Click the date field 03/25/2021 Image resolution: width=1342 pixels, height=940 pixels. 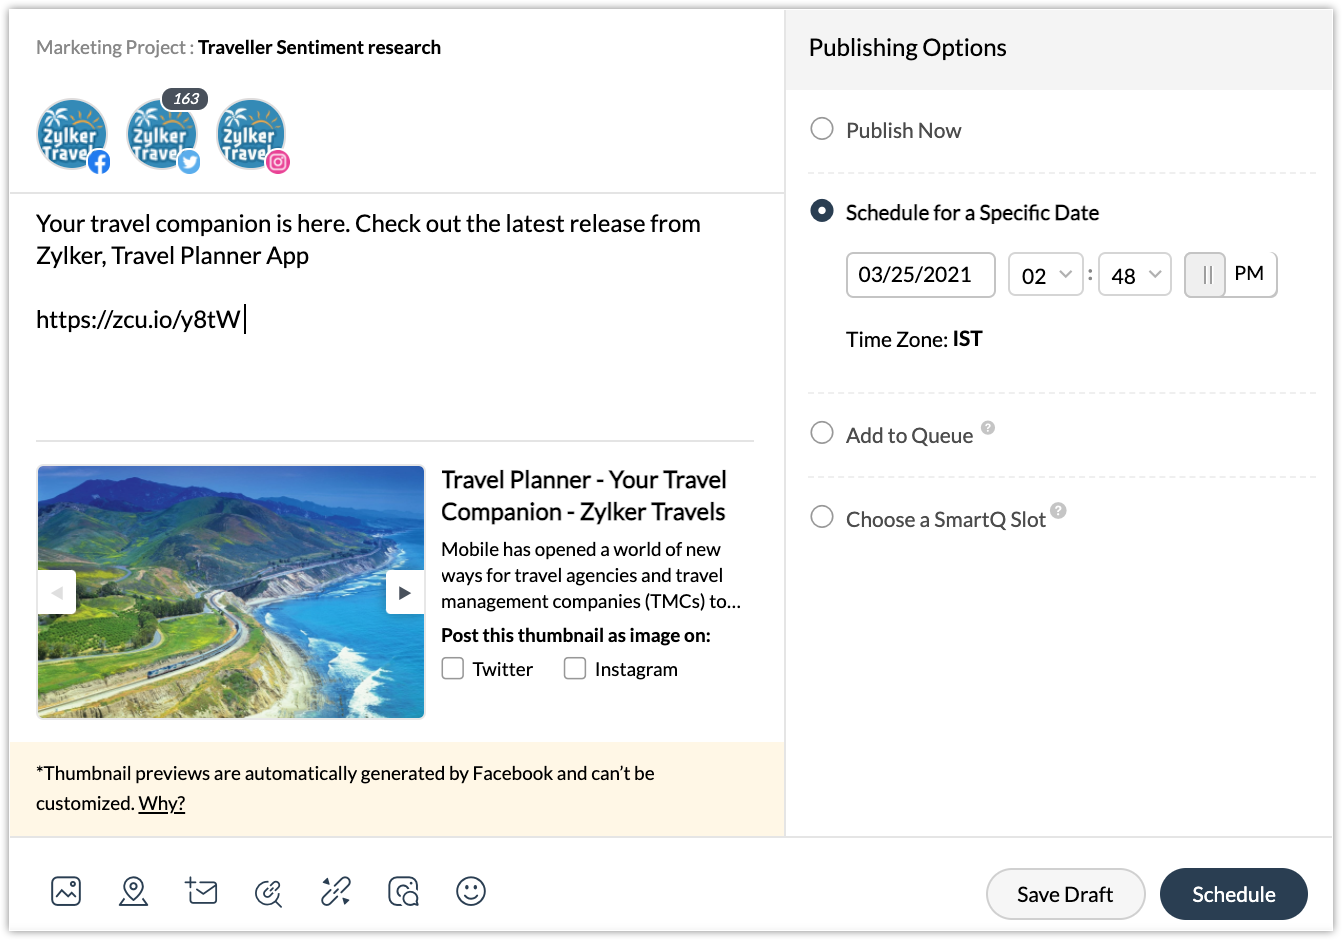(921, 275)
